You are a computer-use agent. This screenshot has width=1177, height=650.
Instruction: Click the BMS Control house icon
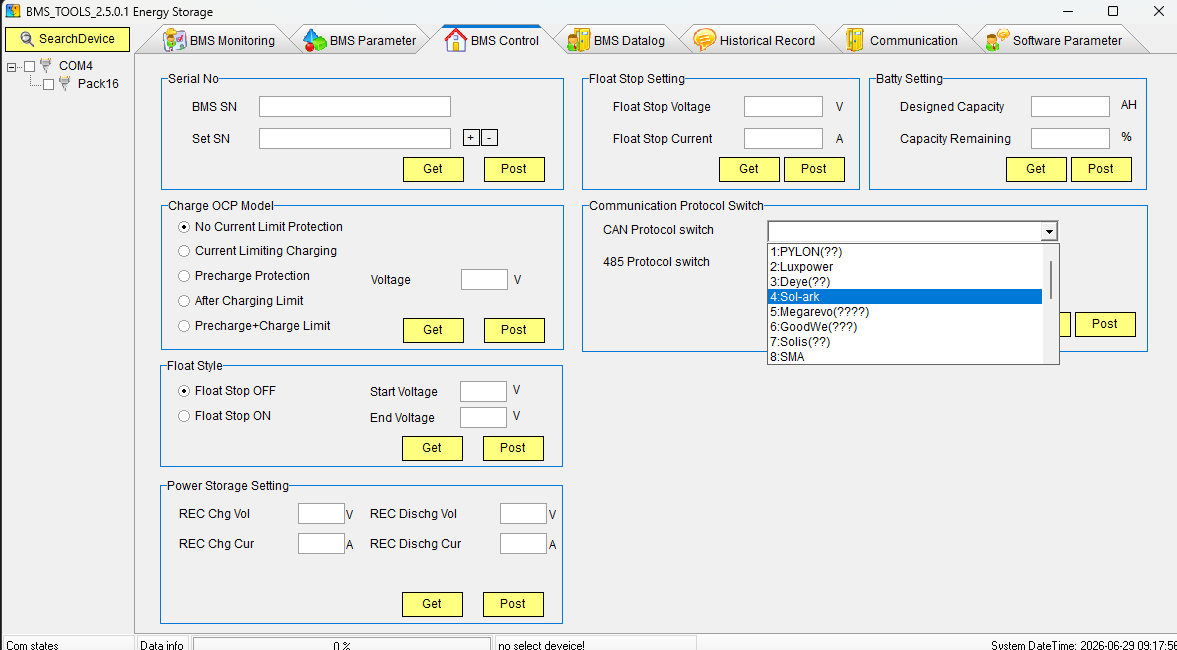click(x=456, y=40)
